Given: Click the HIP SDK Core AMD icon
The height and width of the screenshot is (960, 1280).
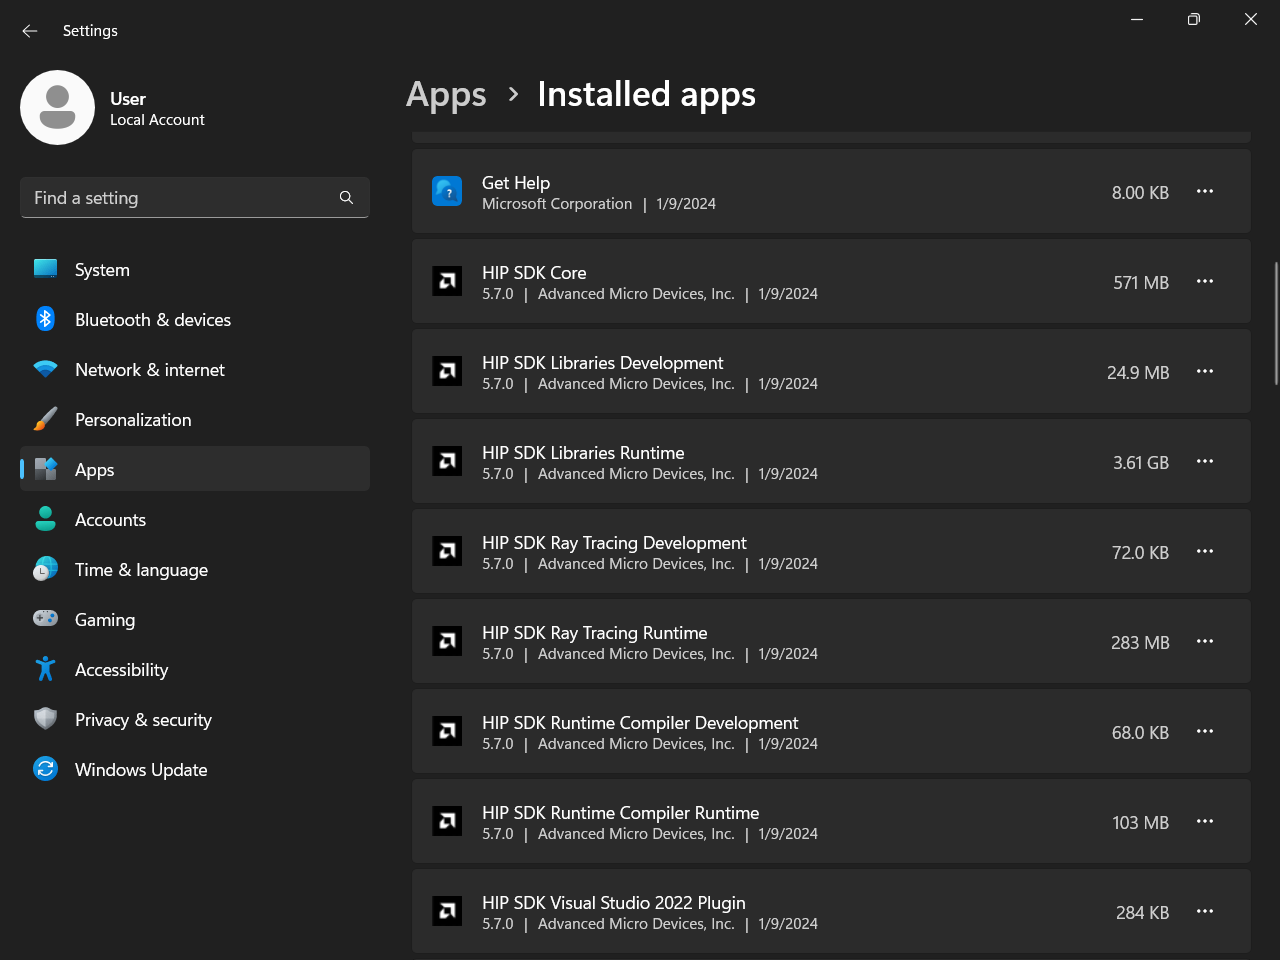Looking at the screenshot, I should click(x=447, y=281).
